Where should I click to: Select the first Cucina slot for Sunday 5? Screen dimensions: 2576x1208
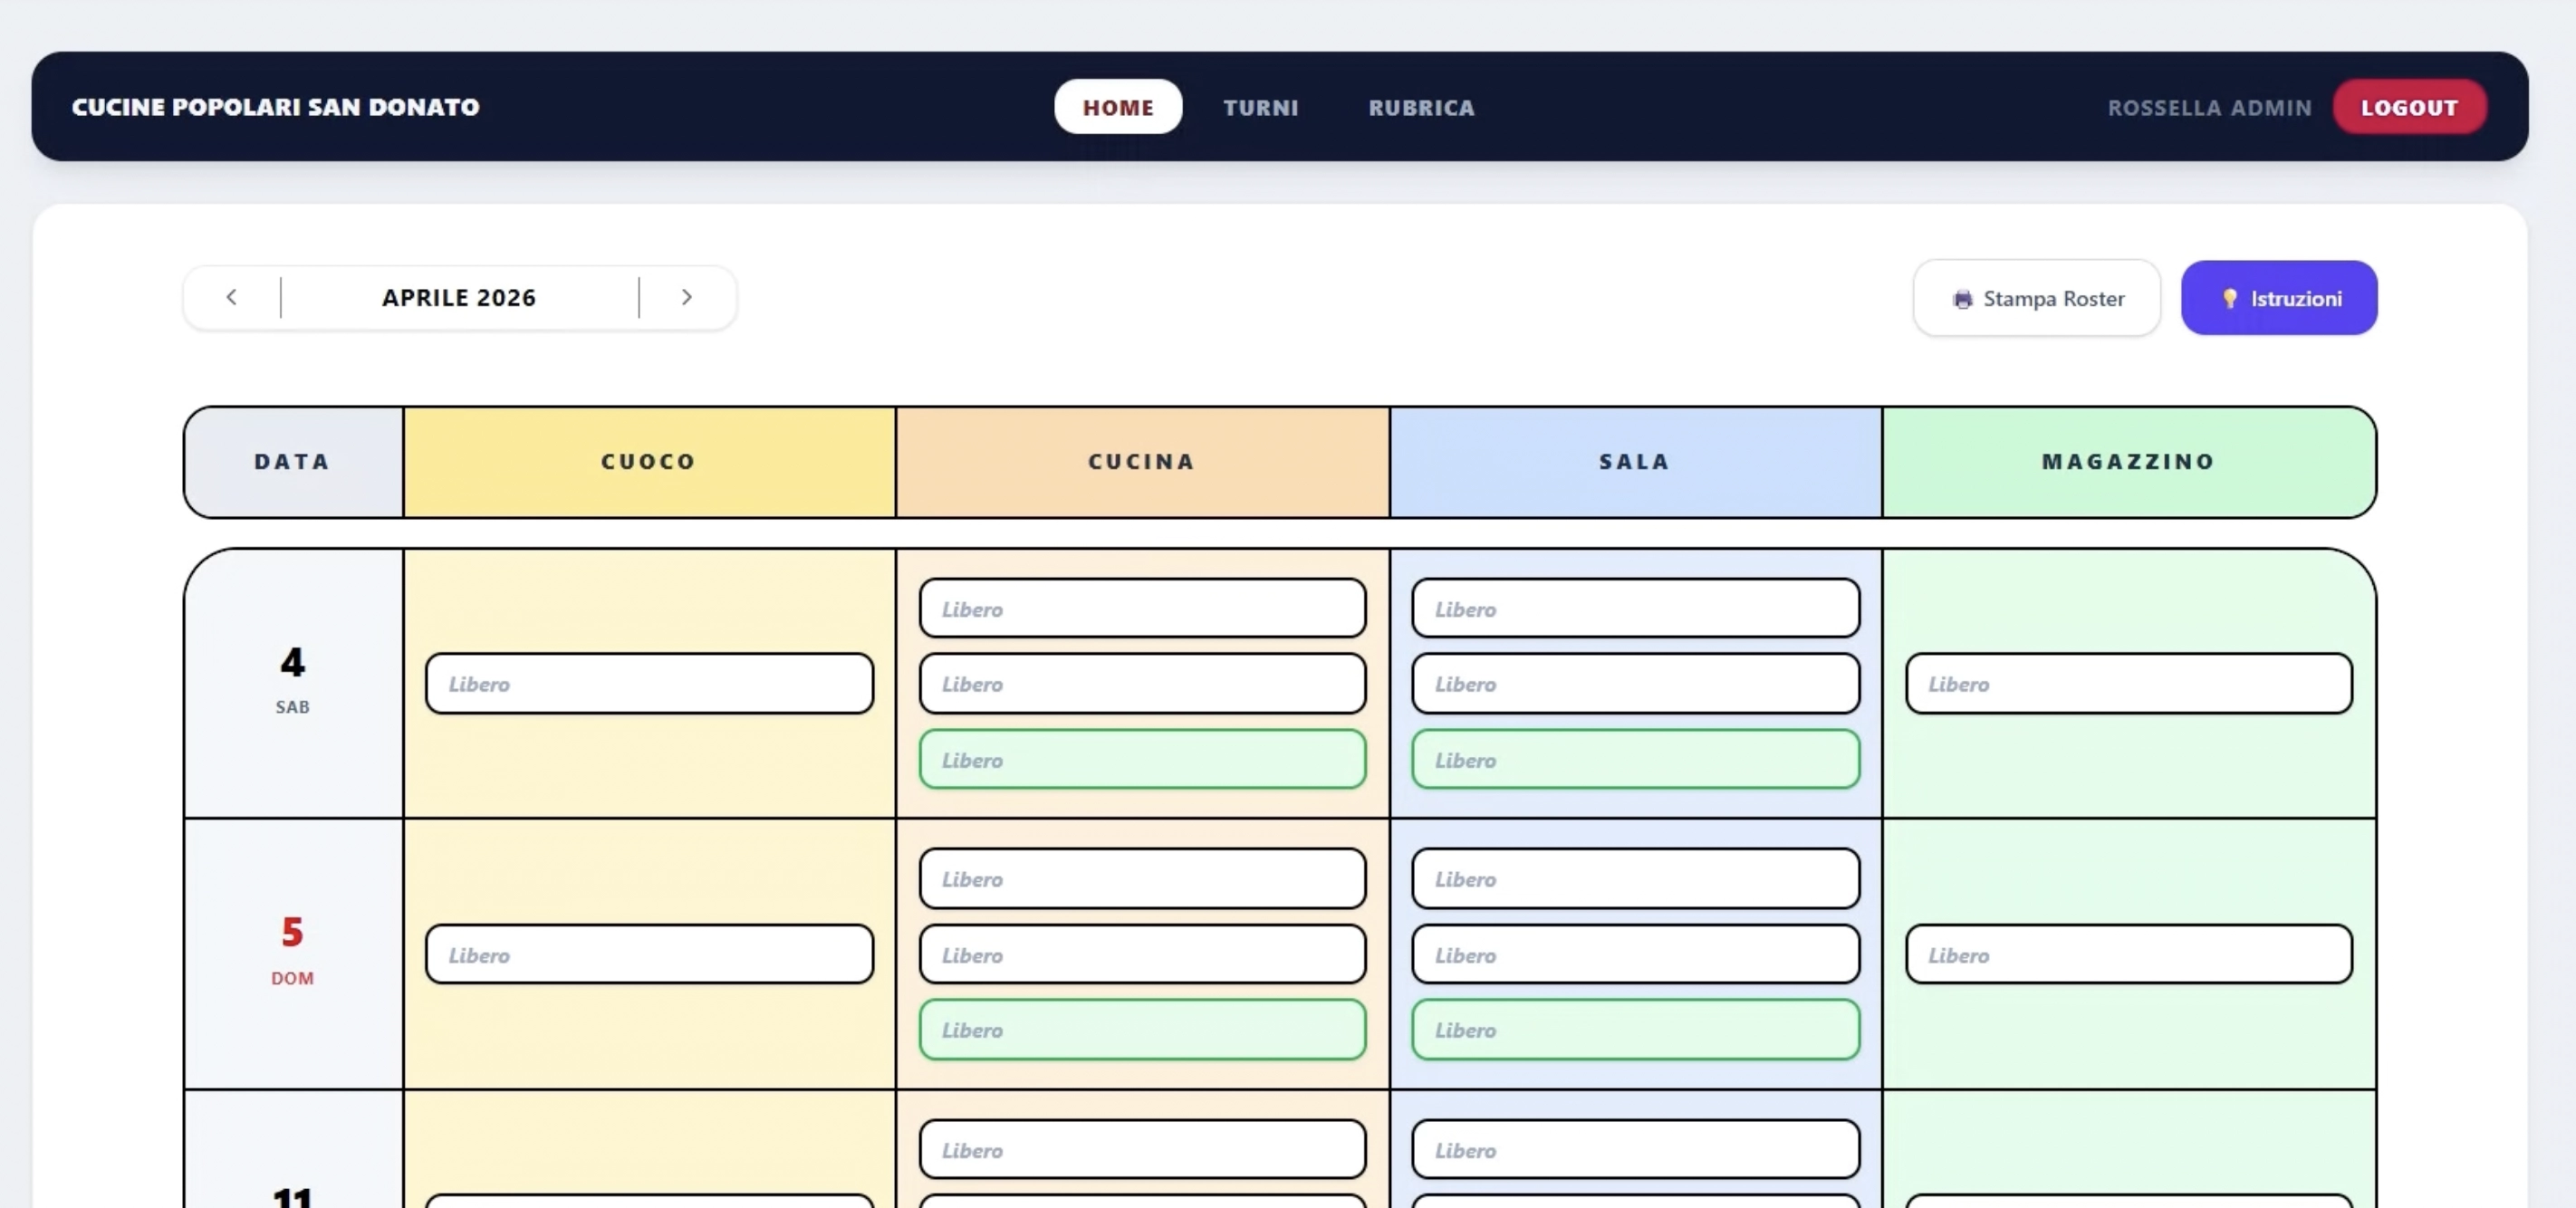[1142, 879]
